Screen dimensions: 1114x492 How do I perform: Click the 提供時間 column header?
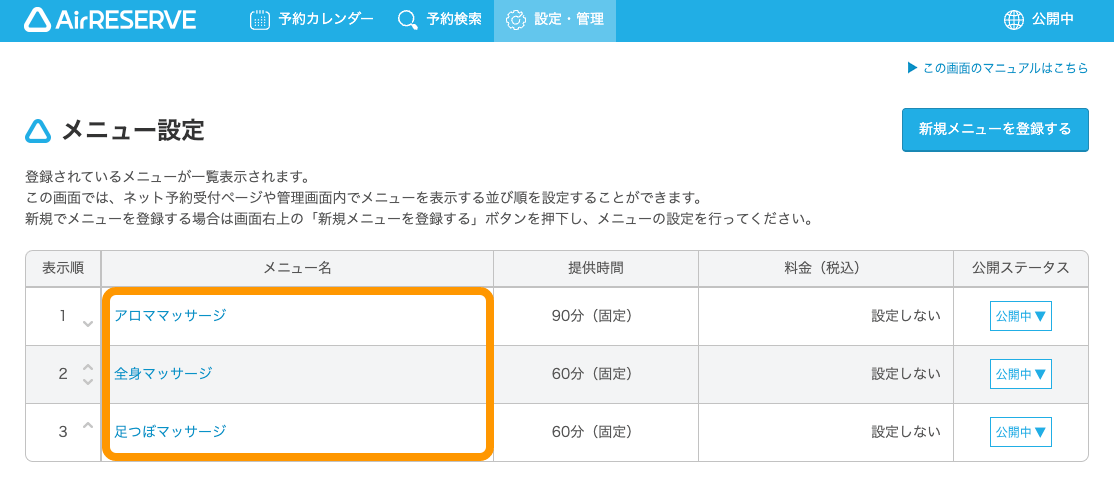595,268
